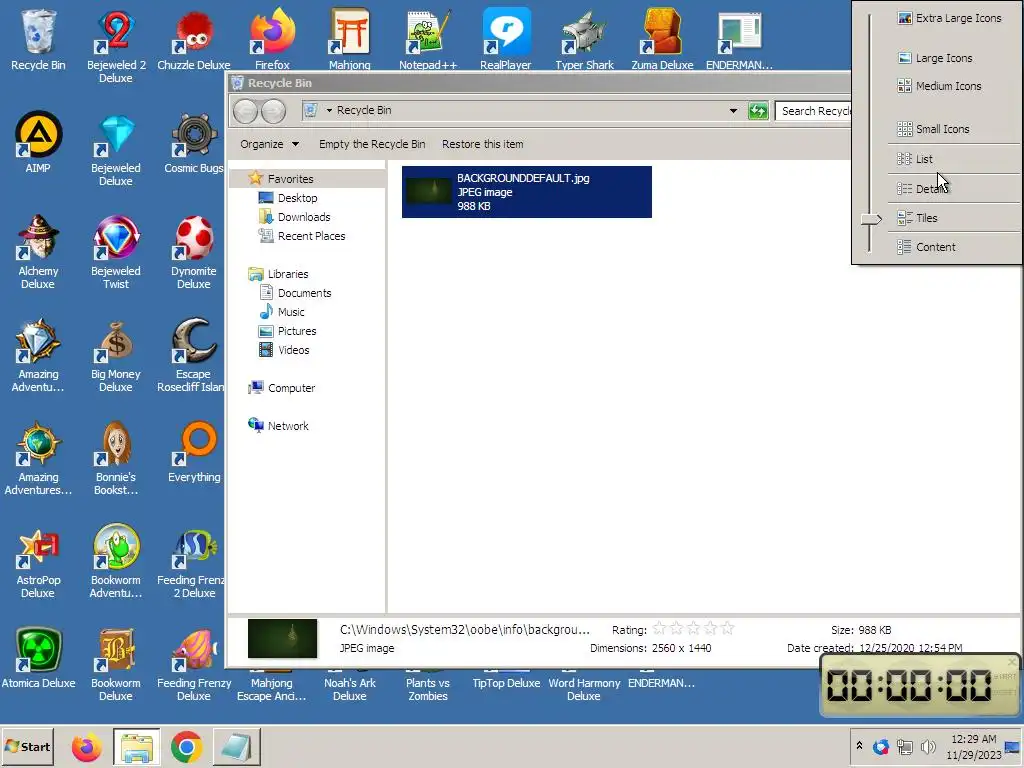The image size is (1024, 768).
Task: Choose Large Icons view
Action: point(935,58)
